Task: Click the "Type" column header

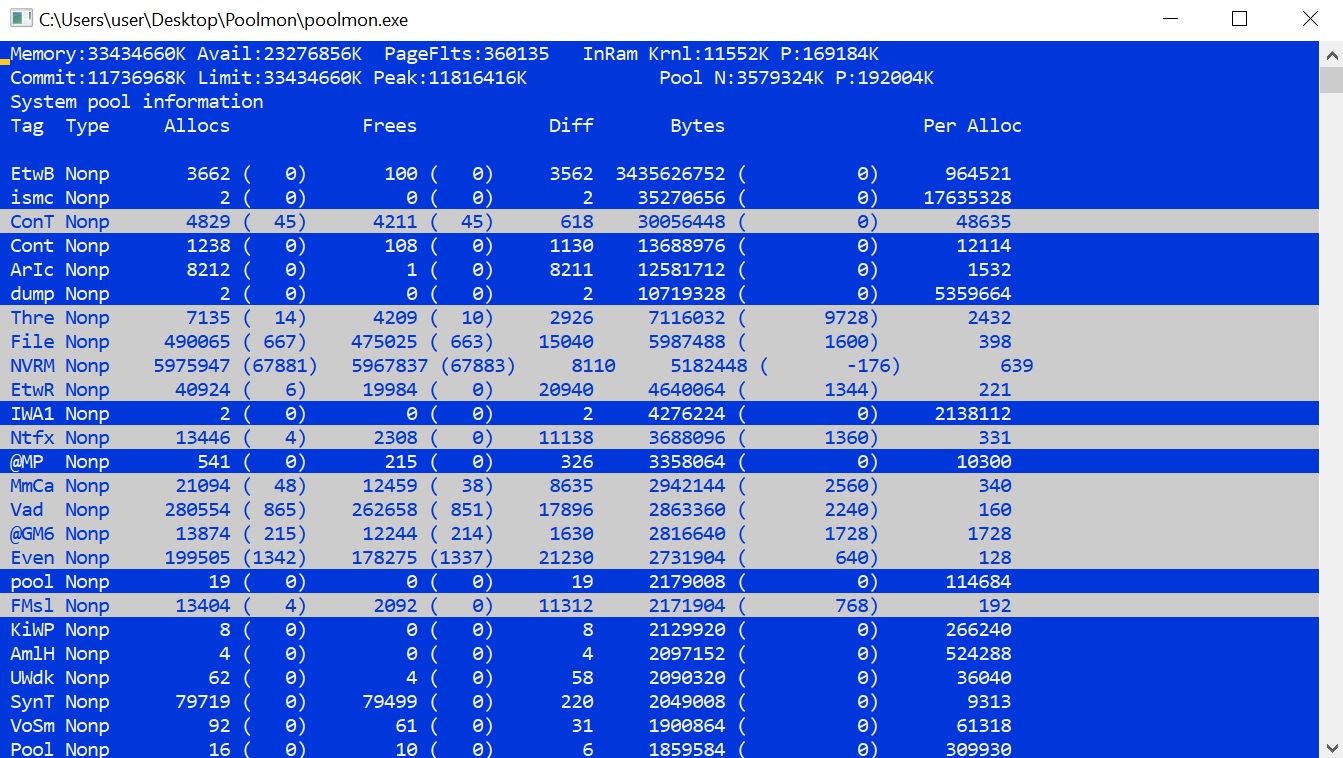Action: (87, 126)
